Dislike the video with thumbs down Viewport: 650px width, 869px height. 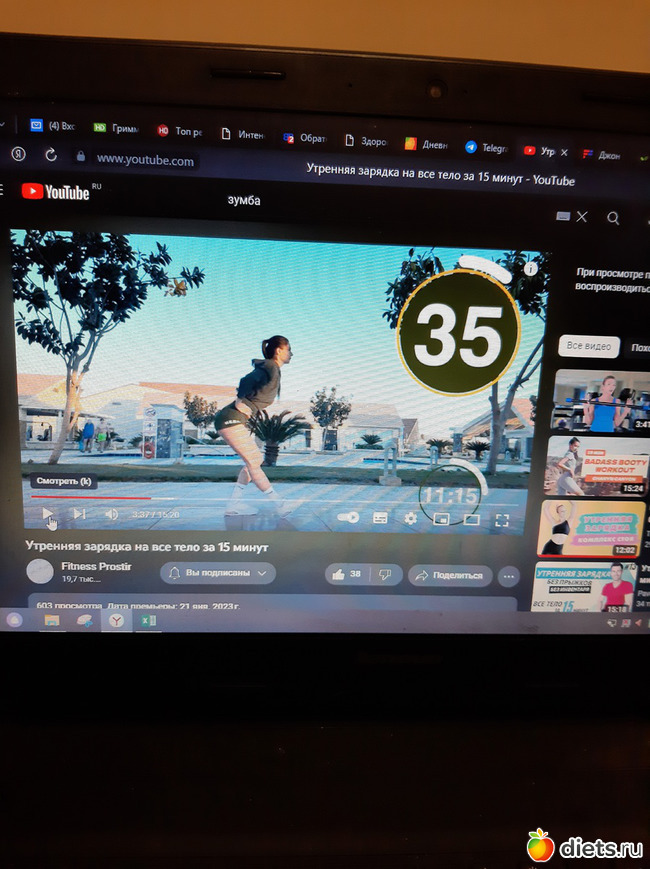pyautogui.click(x=384, y=575)
